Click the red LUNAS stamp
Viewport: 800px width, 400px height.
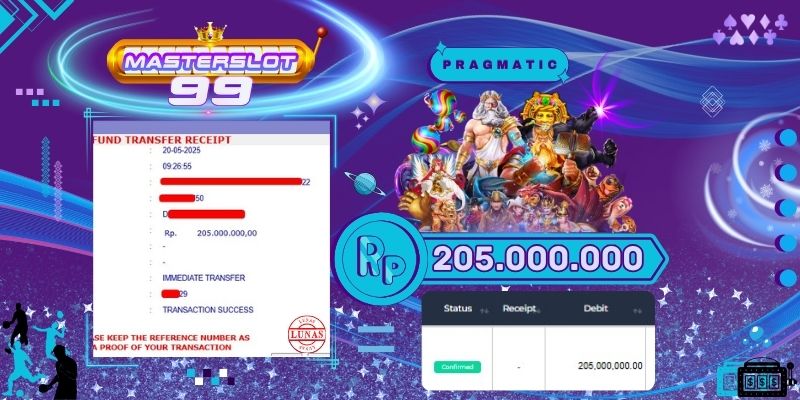pos(306,335)
